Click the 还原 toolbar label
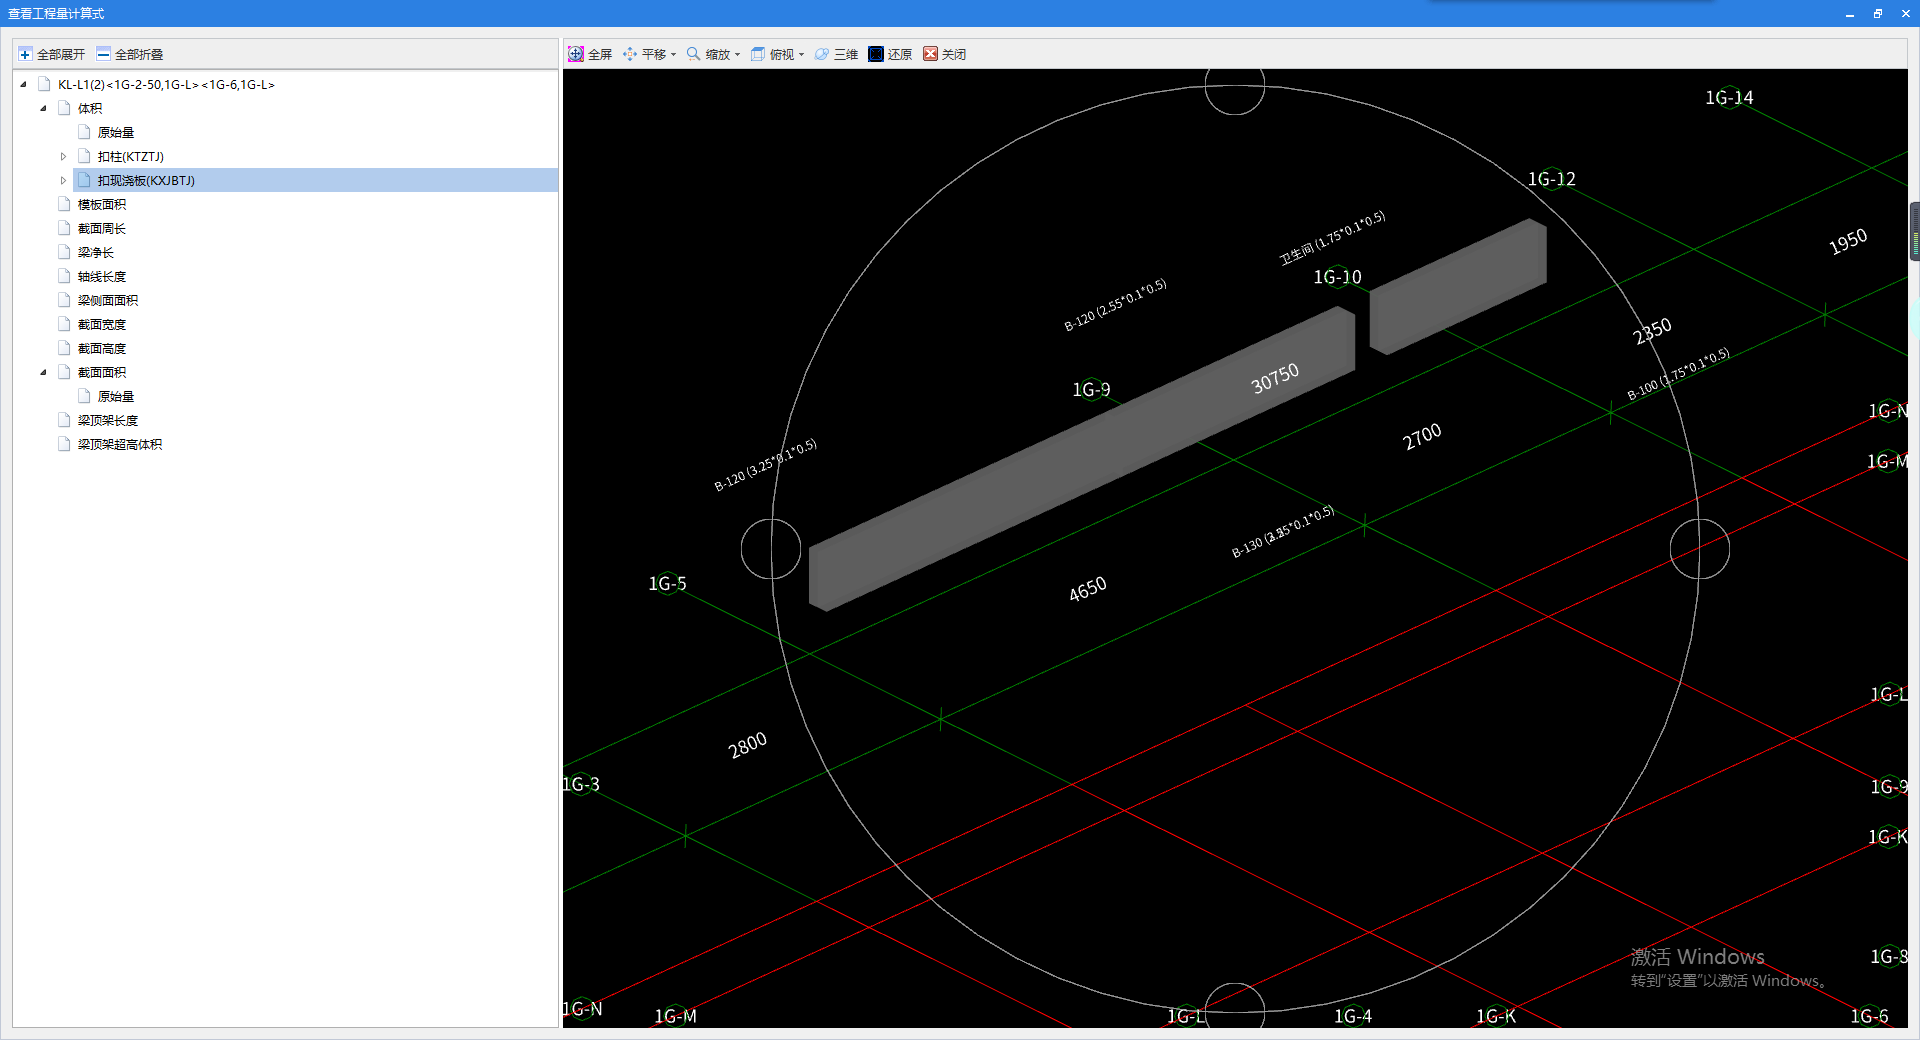 pyautogui.click(x=900, y=55)
